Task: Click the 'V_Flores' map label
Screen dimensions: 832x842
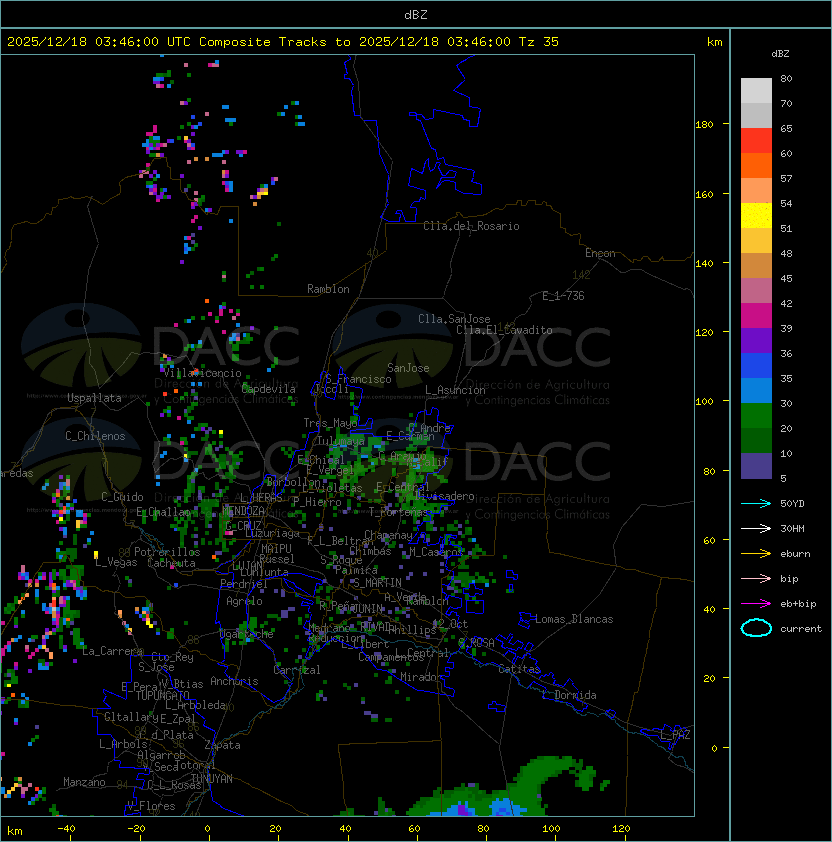Action: point(151,806)
